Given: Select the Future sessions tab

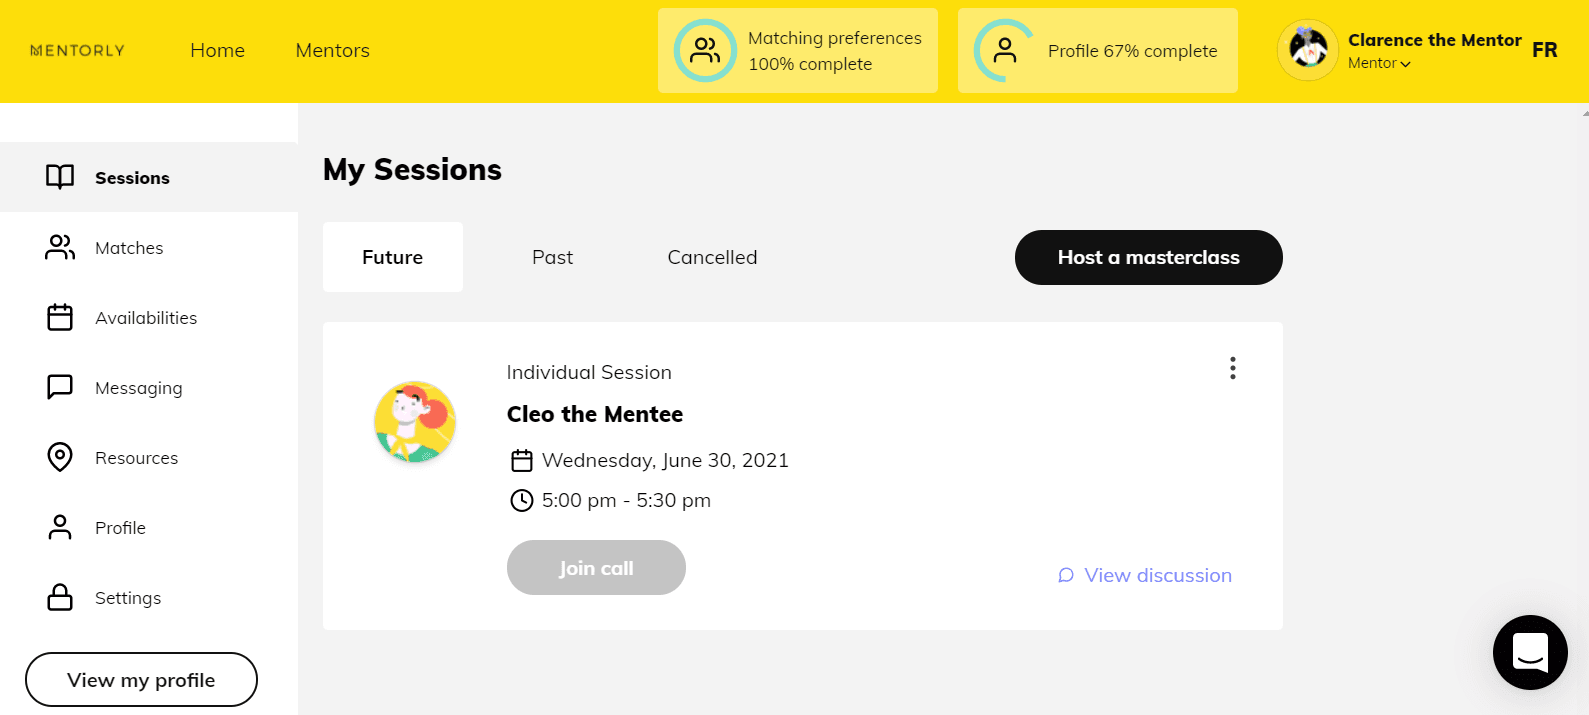Looking at the screenshot, I should [392, 257].
